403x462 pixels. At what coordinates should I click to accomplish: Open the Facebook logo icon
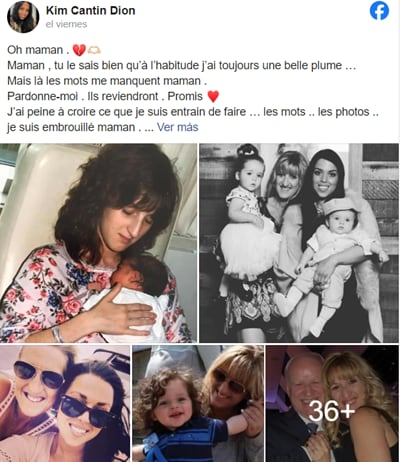click(x=379, y=11)
